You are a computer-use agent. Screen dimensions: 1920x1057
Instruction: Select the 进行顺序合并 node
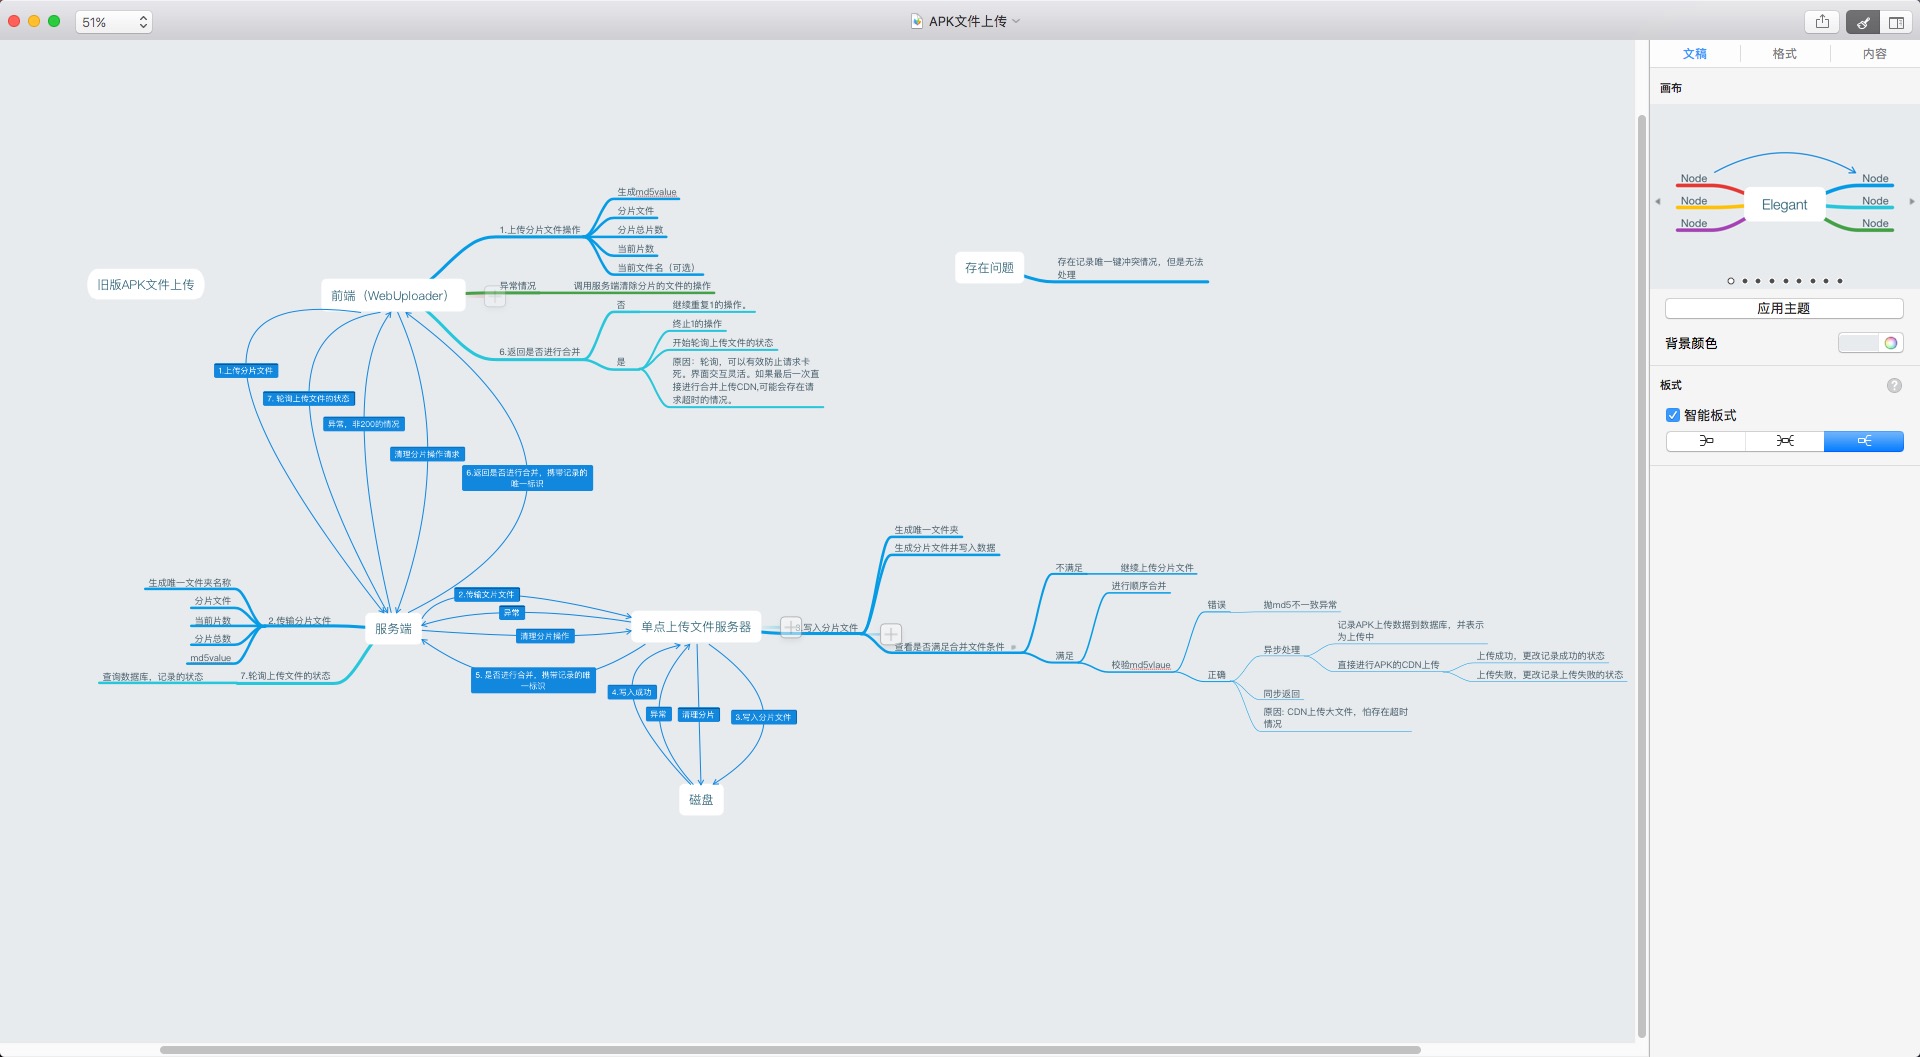pyautogui.click(x=1139, y=586)
